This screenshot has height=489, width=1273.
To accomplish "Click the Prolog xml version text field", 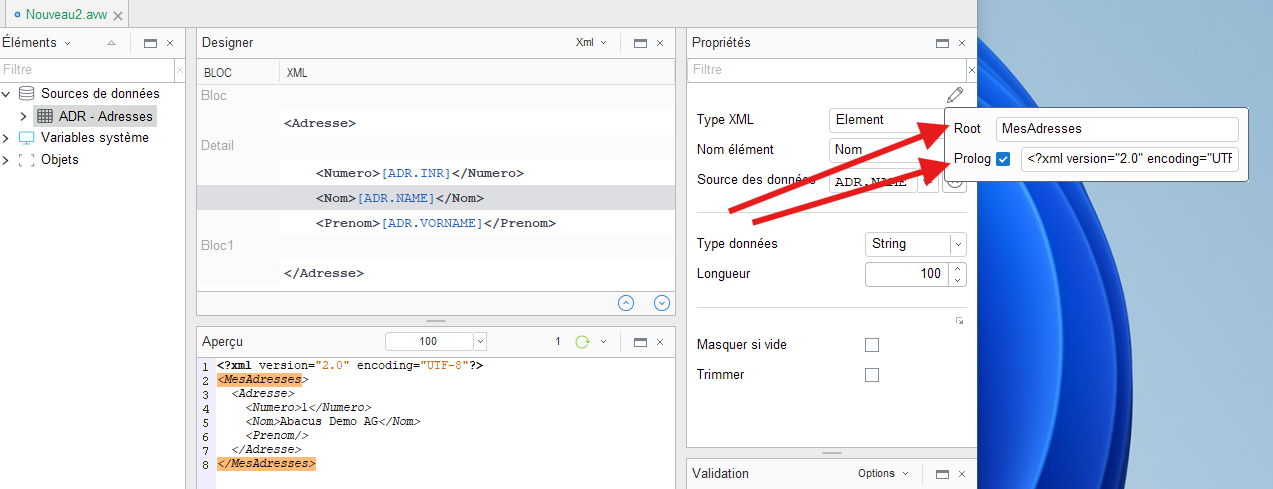I will click(1130, 159).
